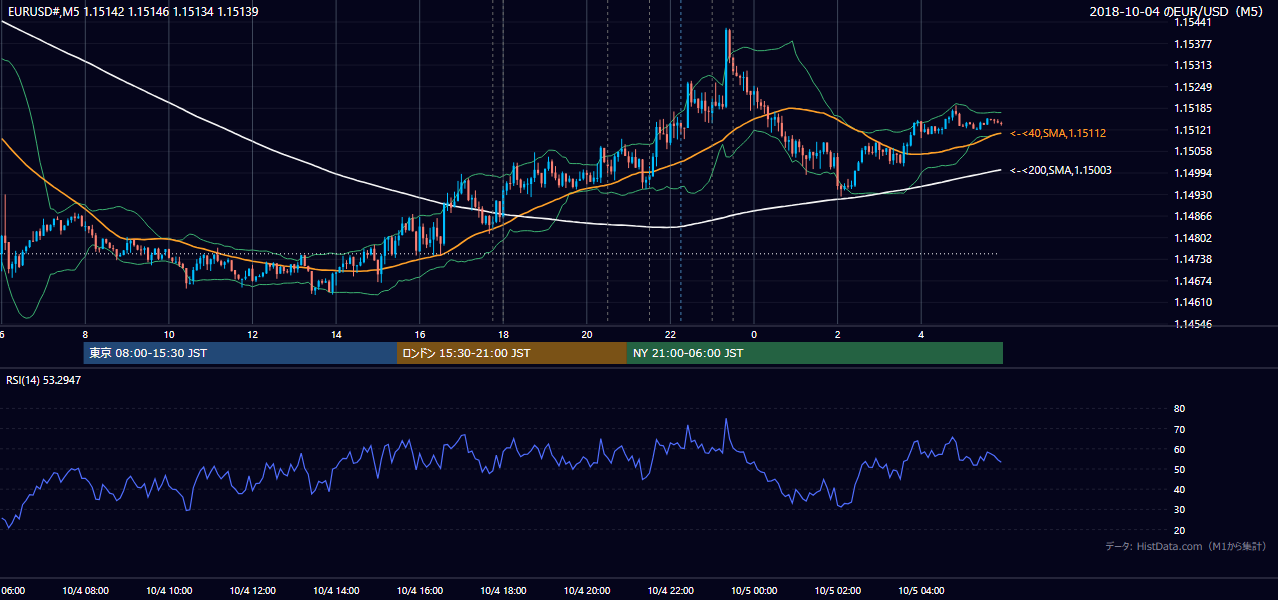Click the bottom time label 10/4 20:00

(x=587, y=591)
